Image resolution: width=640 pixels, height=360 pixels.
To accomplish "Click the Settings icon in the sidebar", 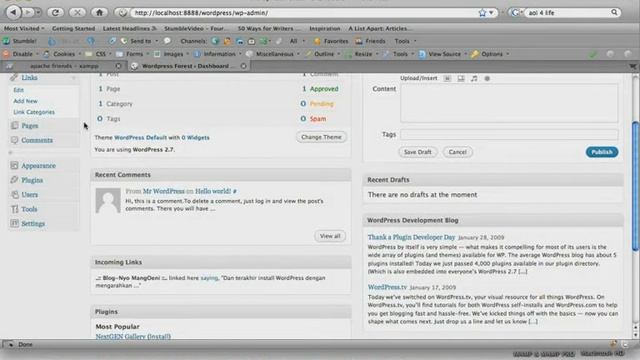I will point(15,224).
